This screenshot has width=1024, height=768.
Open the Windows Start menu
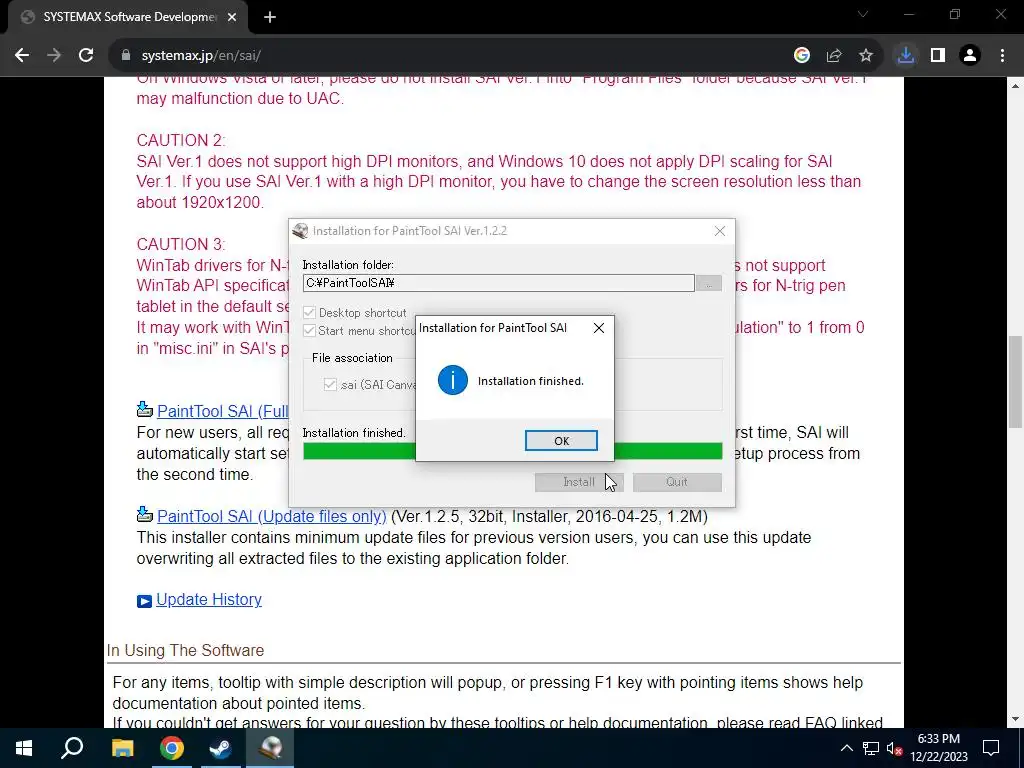[x=24, y=748]
